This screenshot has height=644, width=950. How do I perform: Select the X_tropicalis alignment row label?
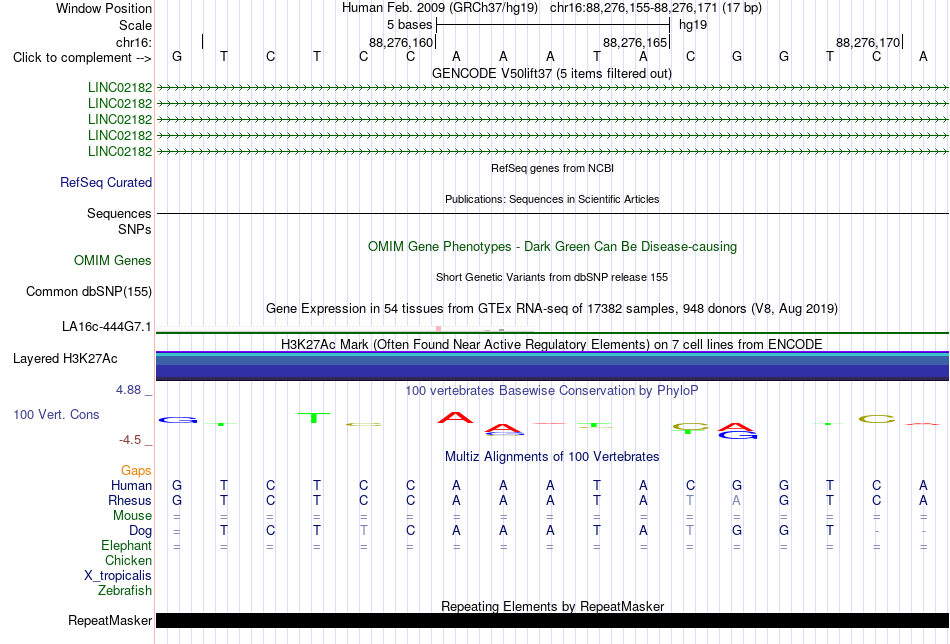click(x=118, y=576)
